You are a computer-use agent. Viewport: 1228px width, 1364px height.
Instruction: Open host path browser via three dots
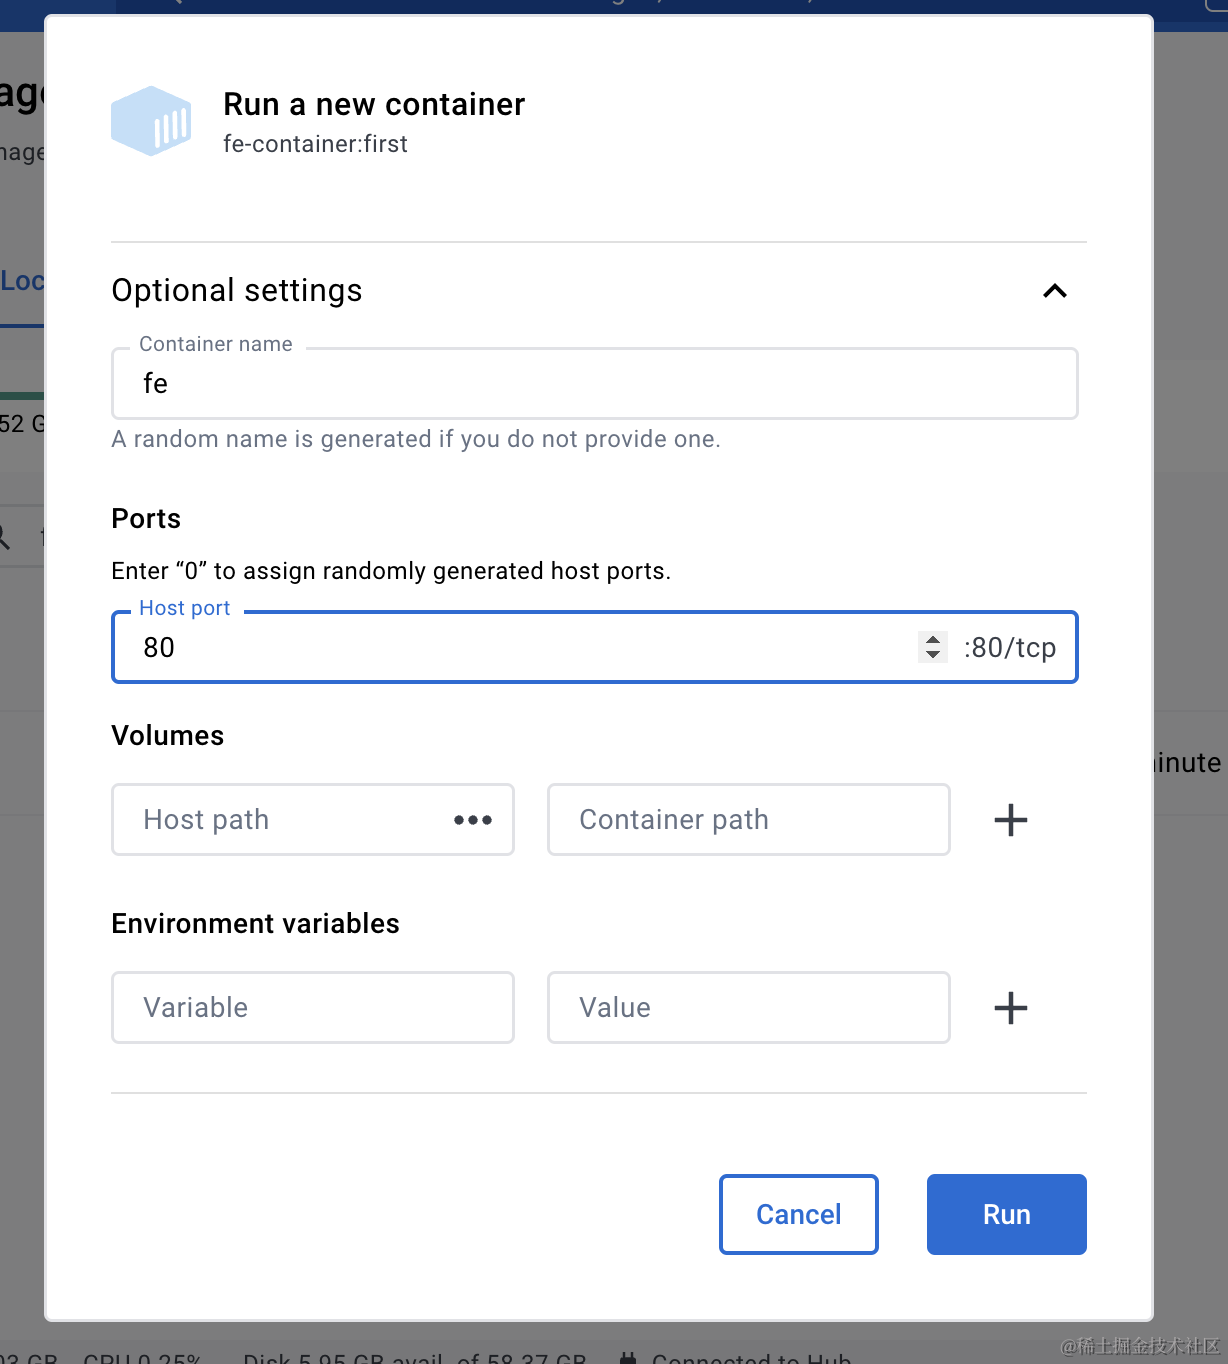pyautogui.click(x=473, y=820)
